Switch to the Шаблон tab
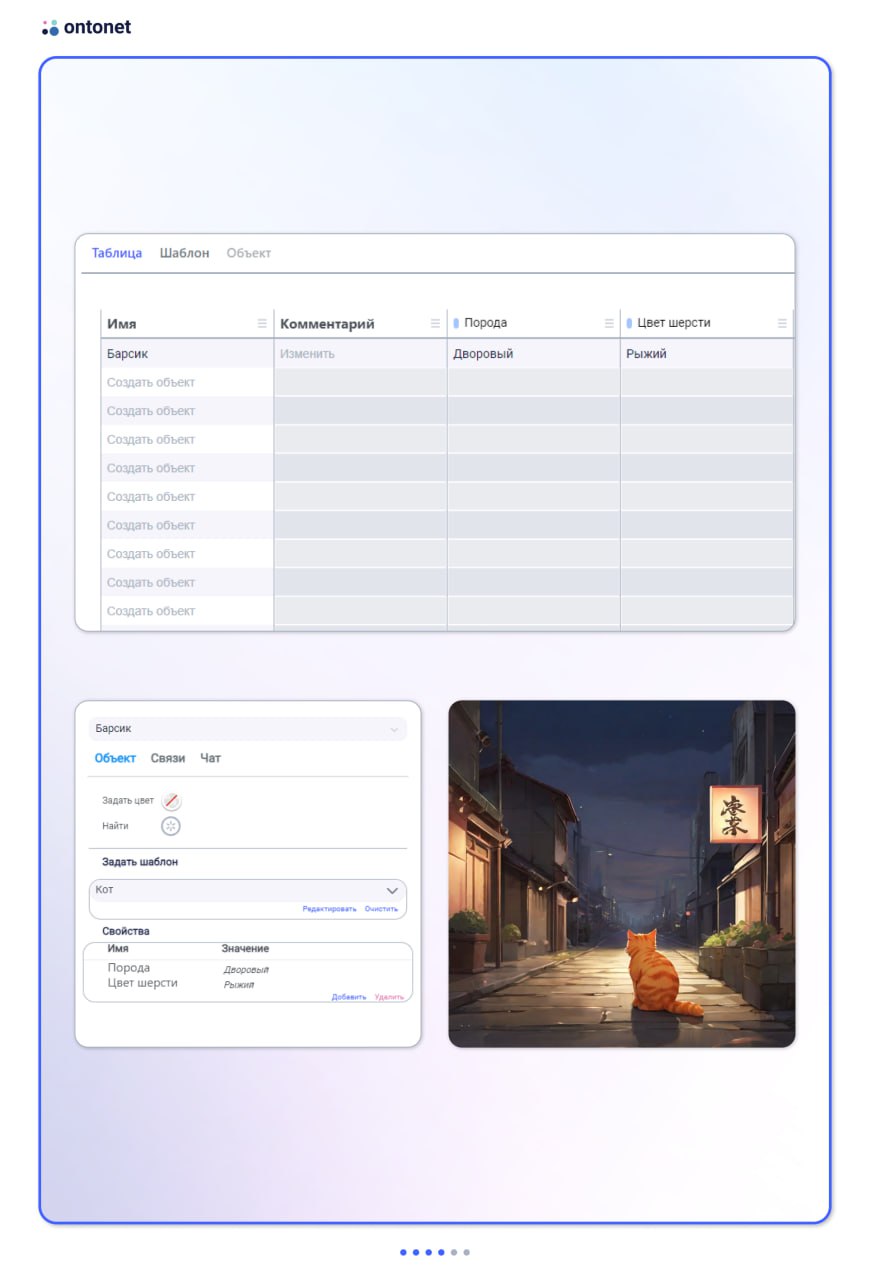870x1280 pixels. [x=185, y=253]
